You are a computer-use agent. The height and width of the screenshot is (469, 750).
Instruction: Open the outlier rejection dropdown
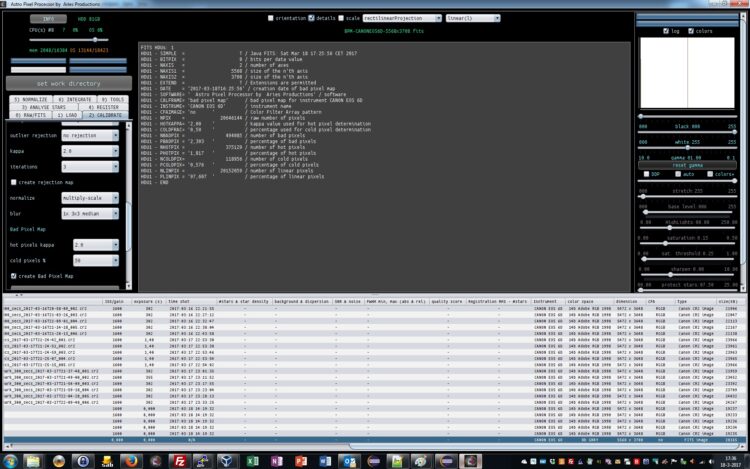click(90, 135)
